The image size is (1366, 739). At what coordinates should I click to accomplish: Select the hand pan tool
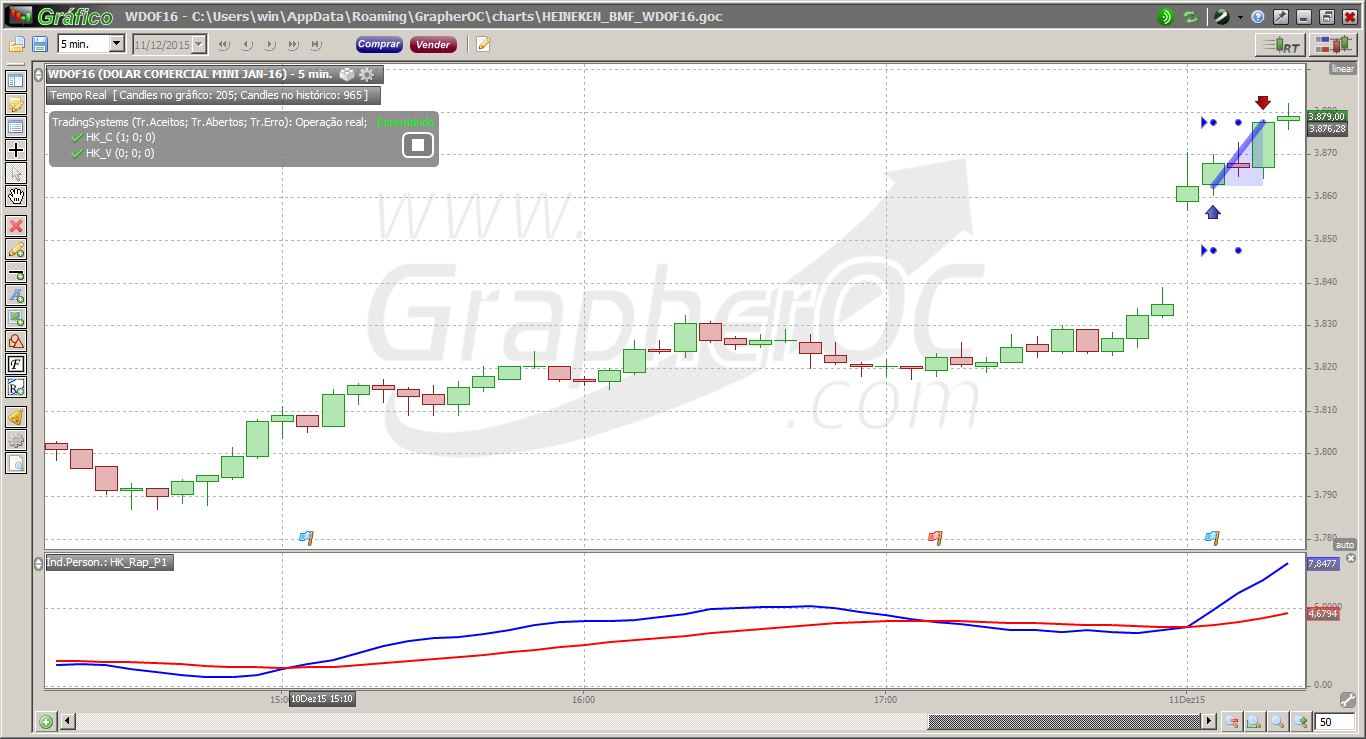[16, 196]
